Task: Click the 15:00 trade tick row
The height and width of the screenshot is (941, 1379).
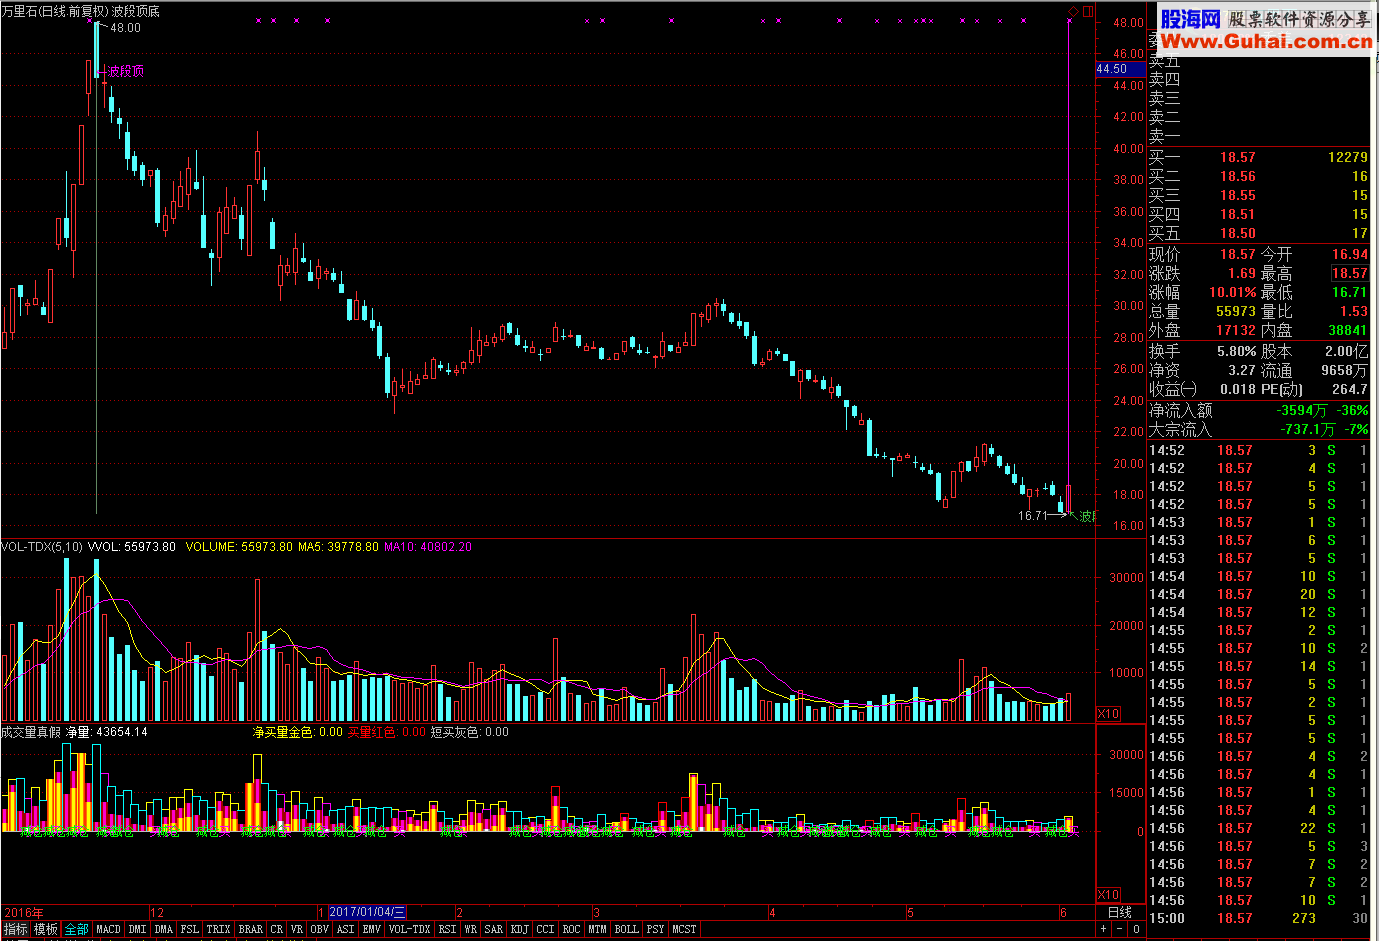Action: click(1258, 918)
